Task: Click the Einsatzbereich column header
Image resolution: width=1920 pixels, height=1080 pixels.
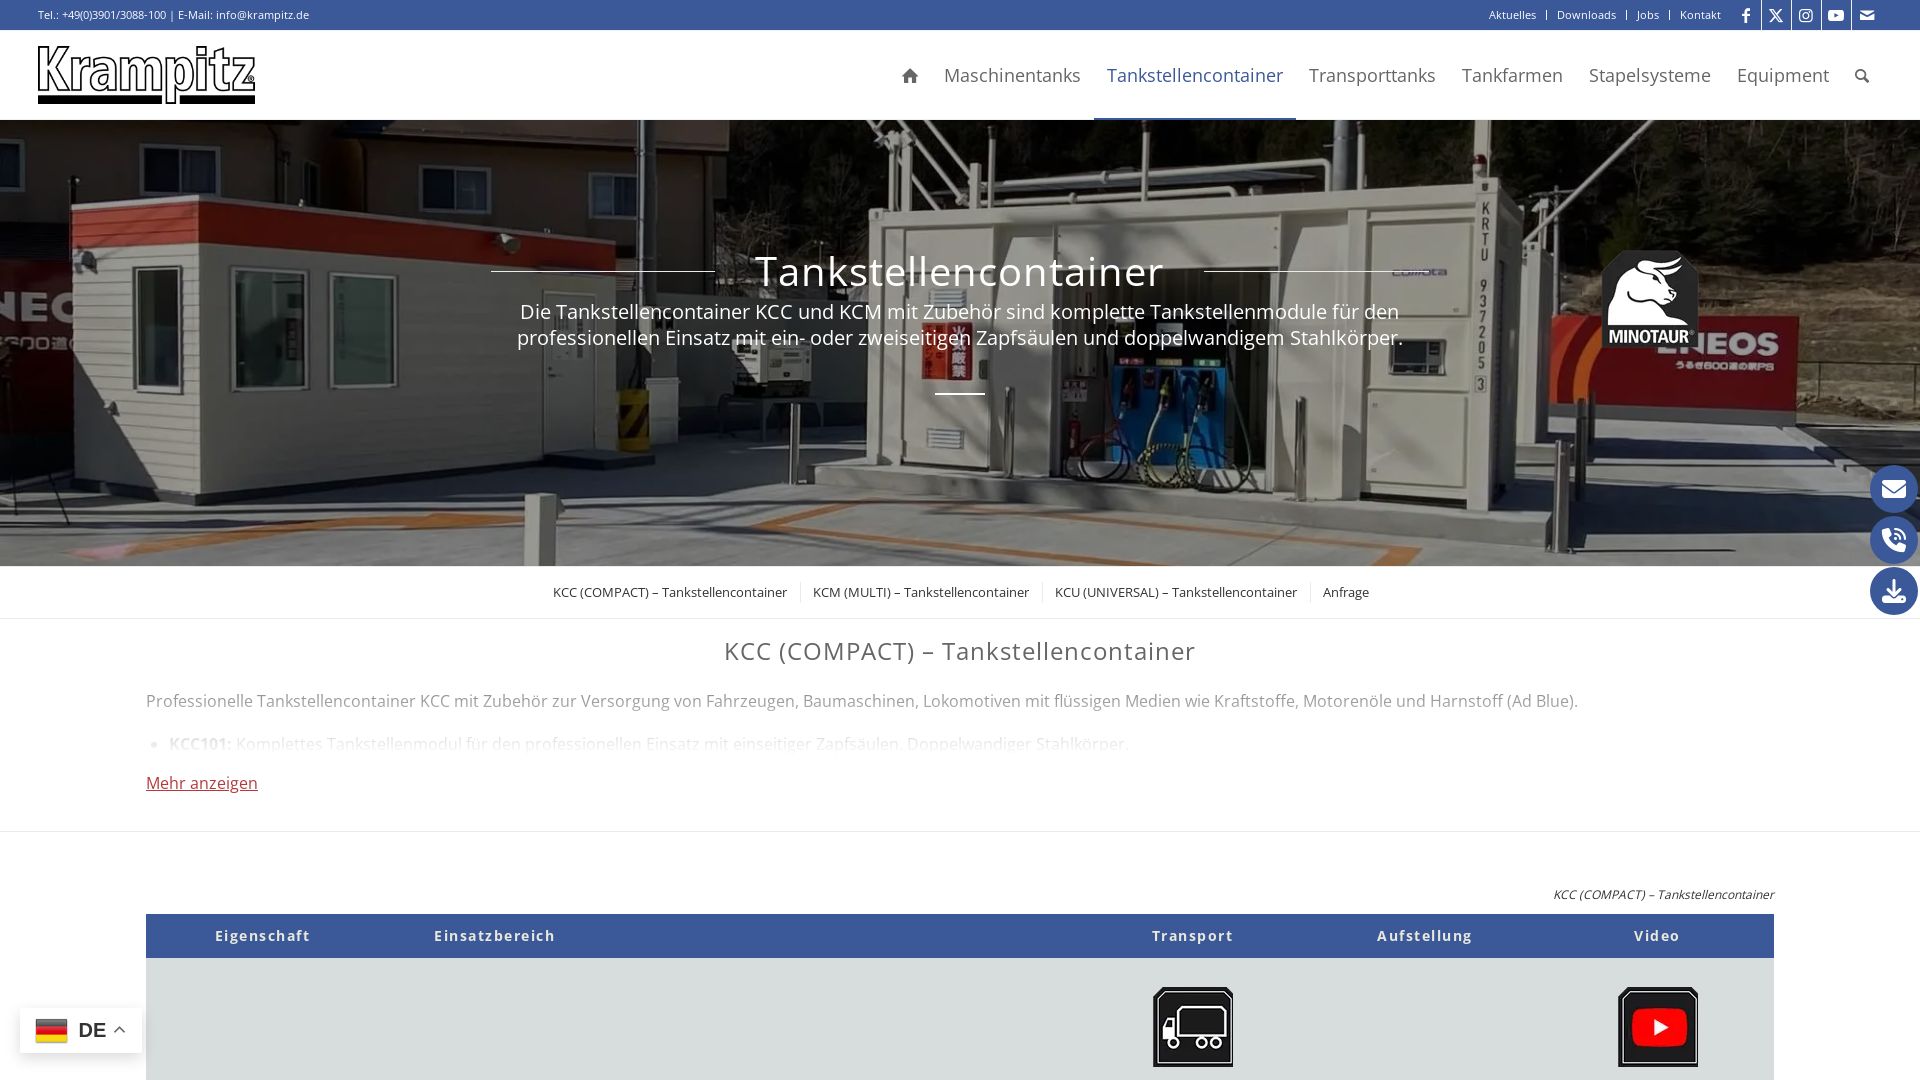Action: pyautogui.click(x=494, y=936)
